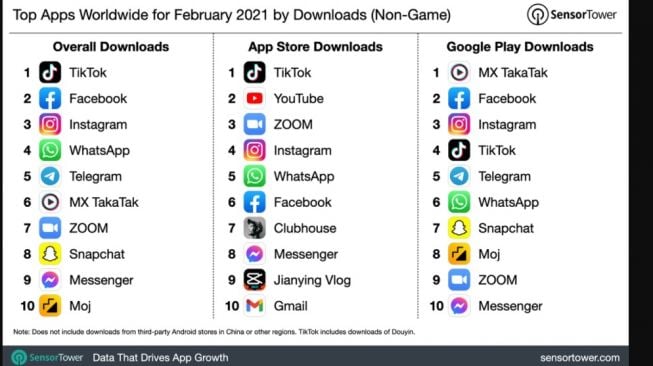Click the Moj icon in Overall Downloads
The width and height of the screenshot is (653, 366).
point(50,306)
